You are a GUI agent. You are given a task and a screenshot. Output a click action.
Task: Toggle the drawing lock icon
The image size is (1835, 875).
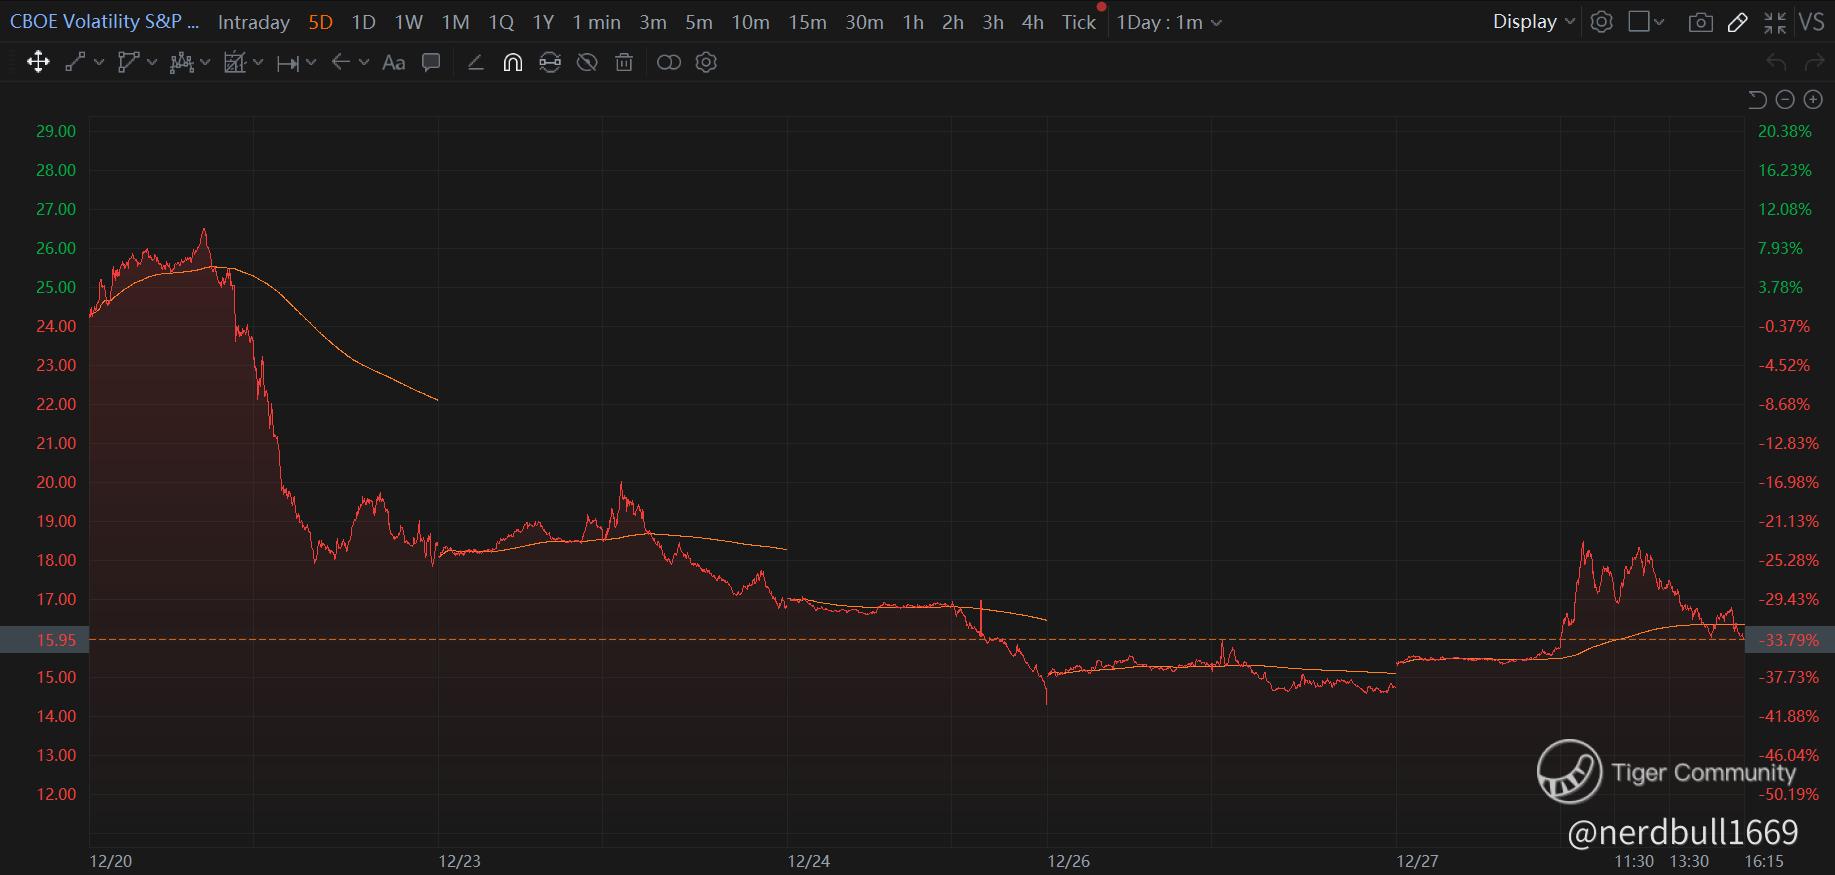point(550,62)
